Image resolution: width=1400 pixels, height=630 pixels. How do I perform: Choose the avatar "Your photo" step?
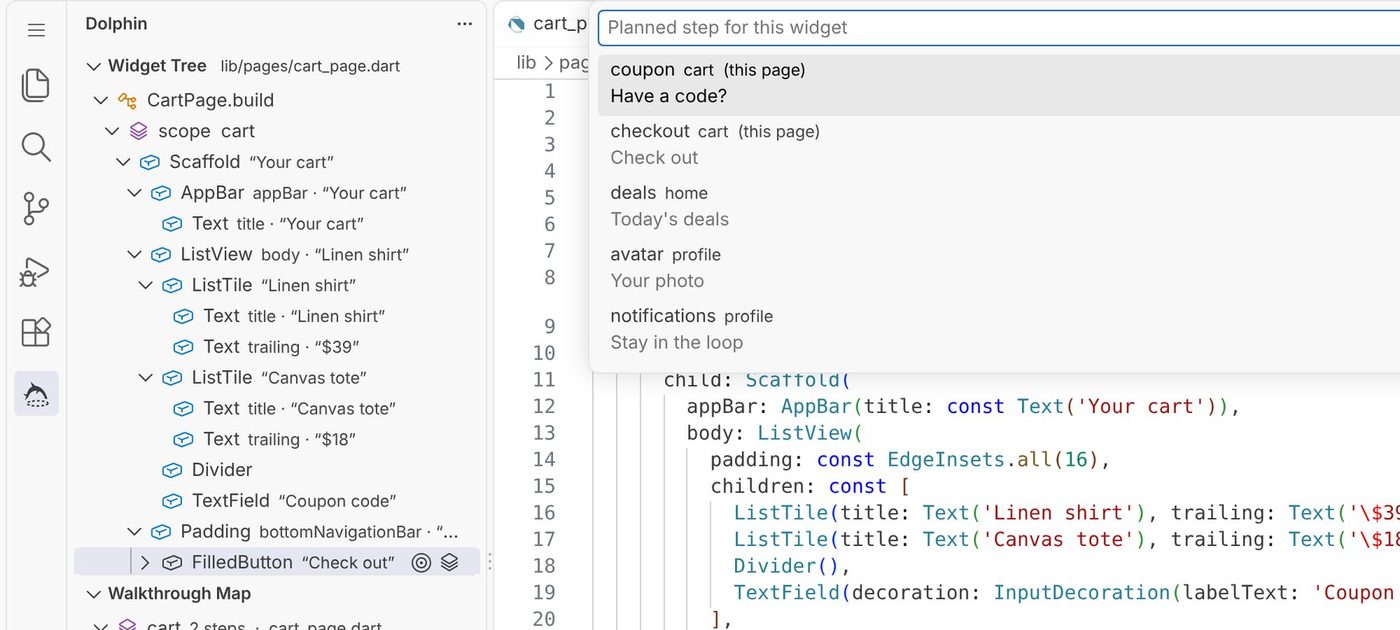click(x=998, y=268)
